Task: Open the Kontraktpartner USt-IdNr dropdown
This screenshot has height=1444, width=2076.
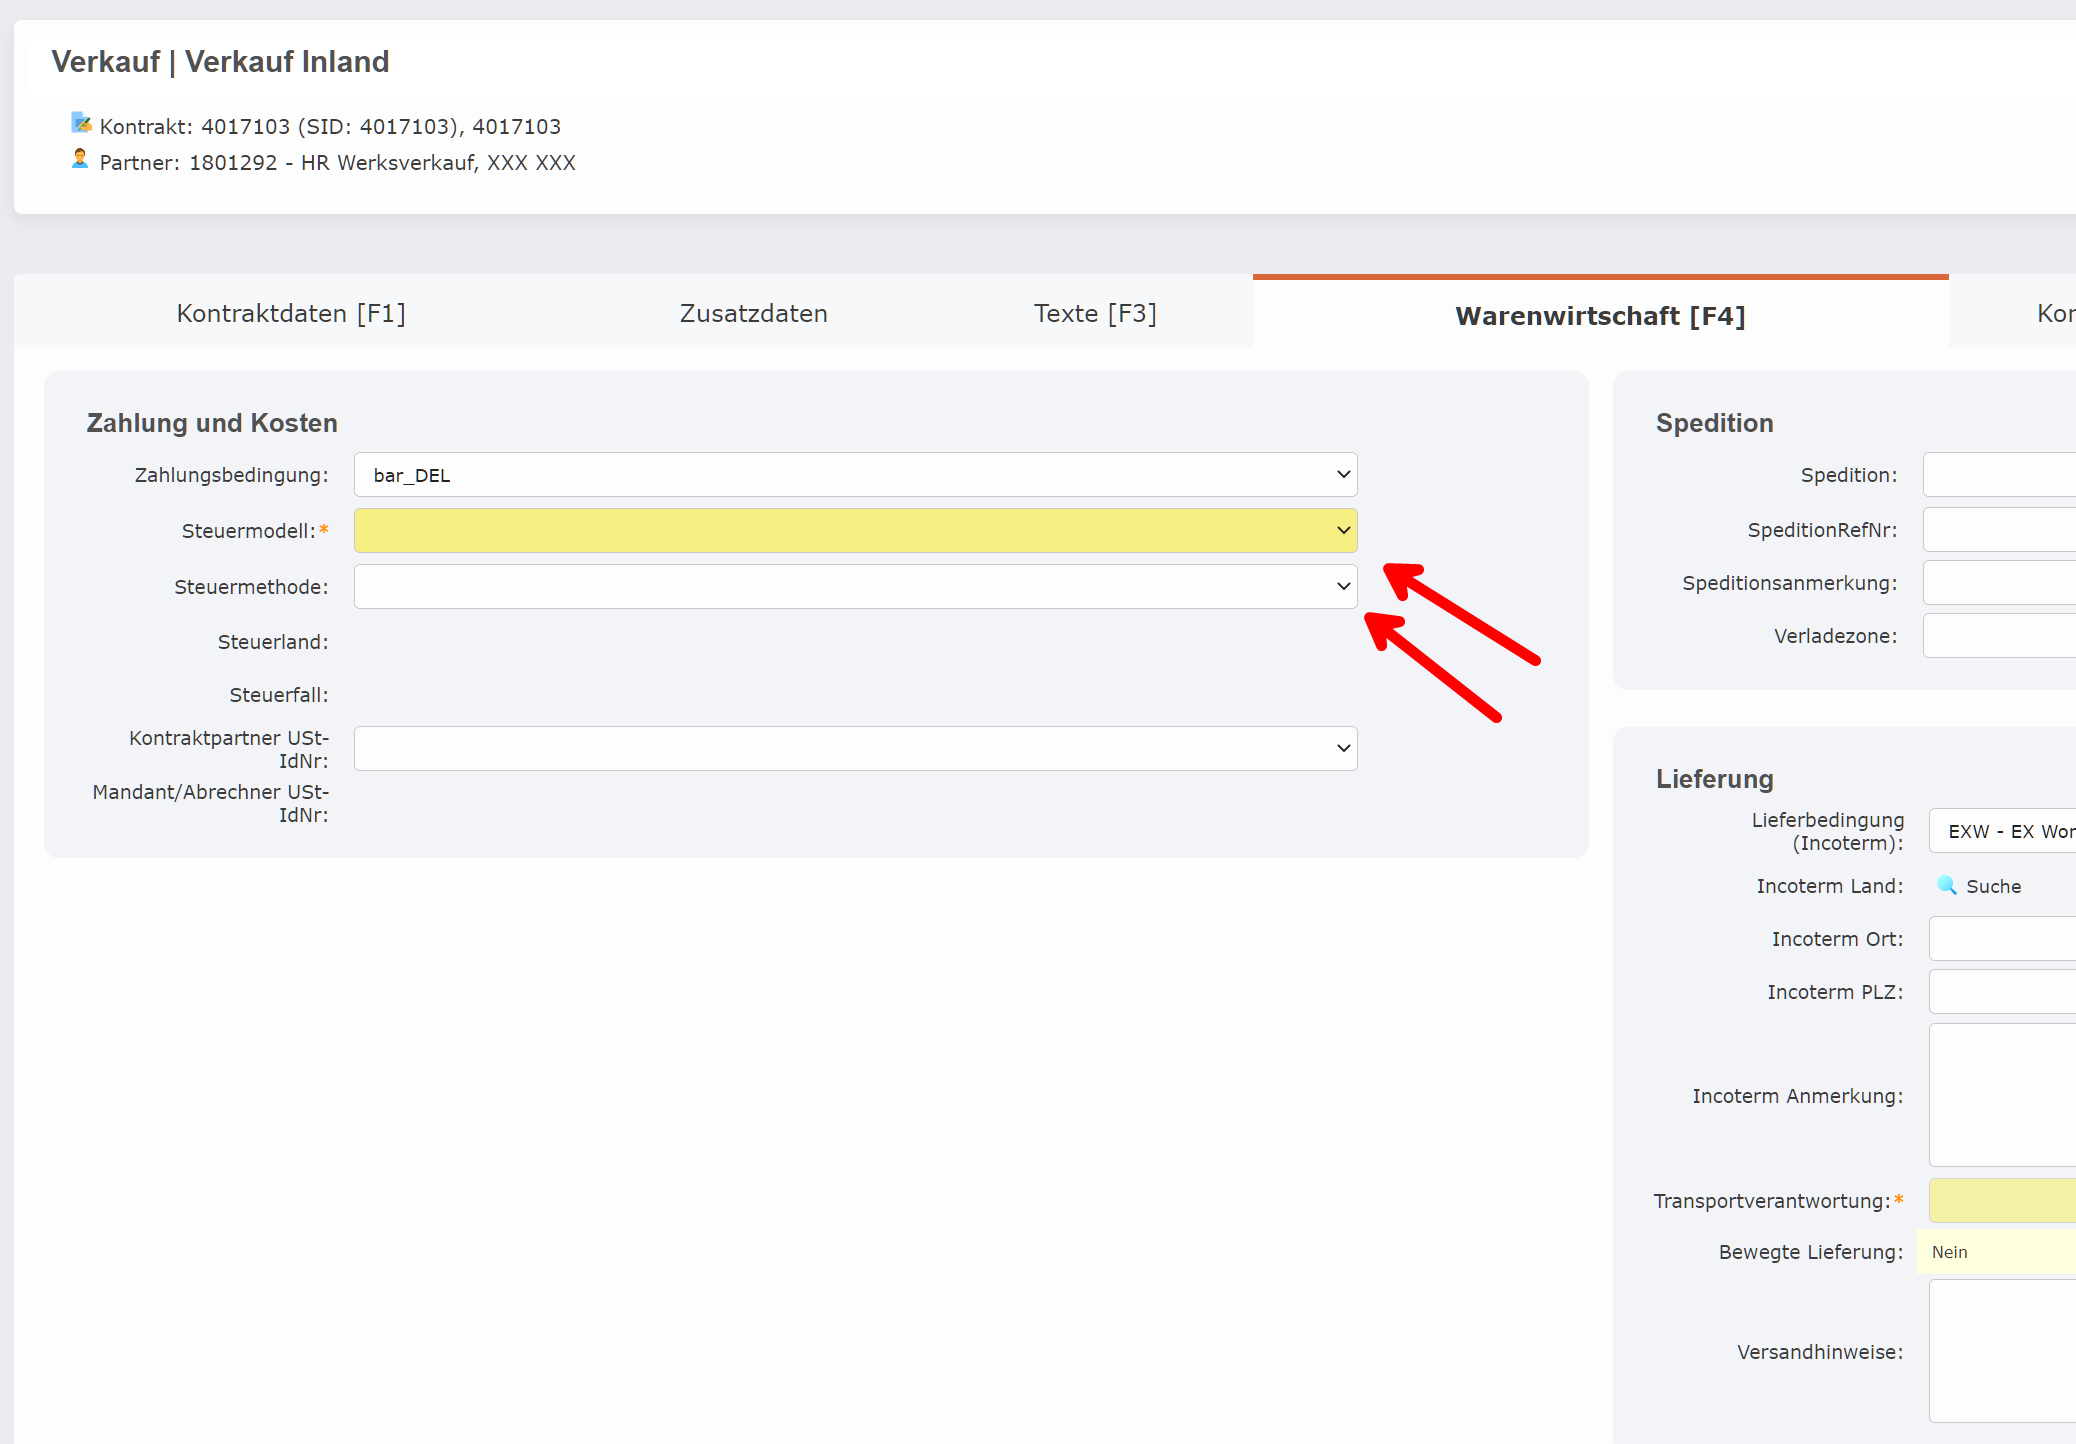Action: pyautogui.click(x=855, y=749)
